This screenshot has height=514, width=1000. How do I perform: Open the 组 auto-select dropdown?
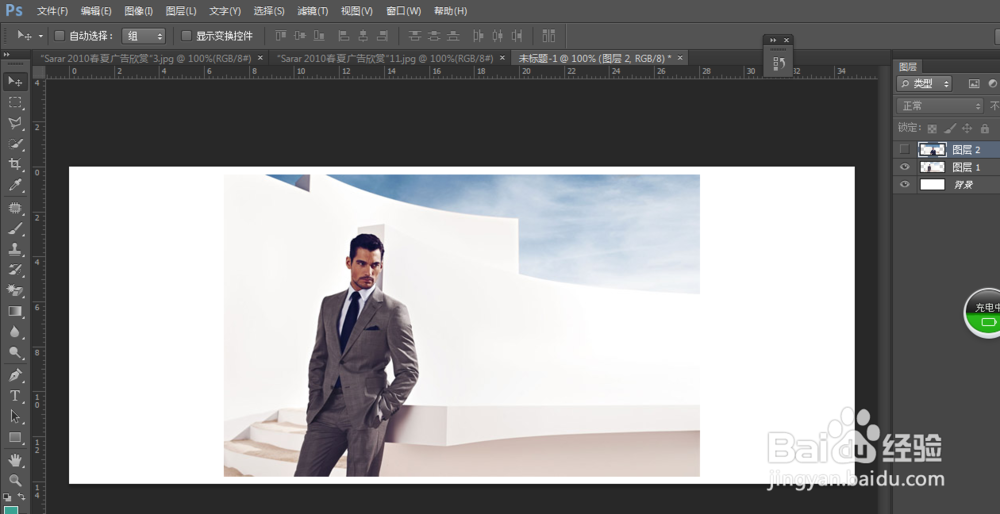[143, 36]
